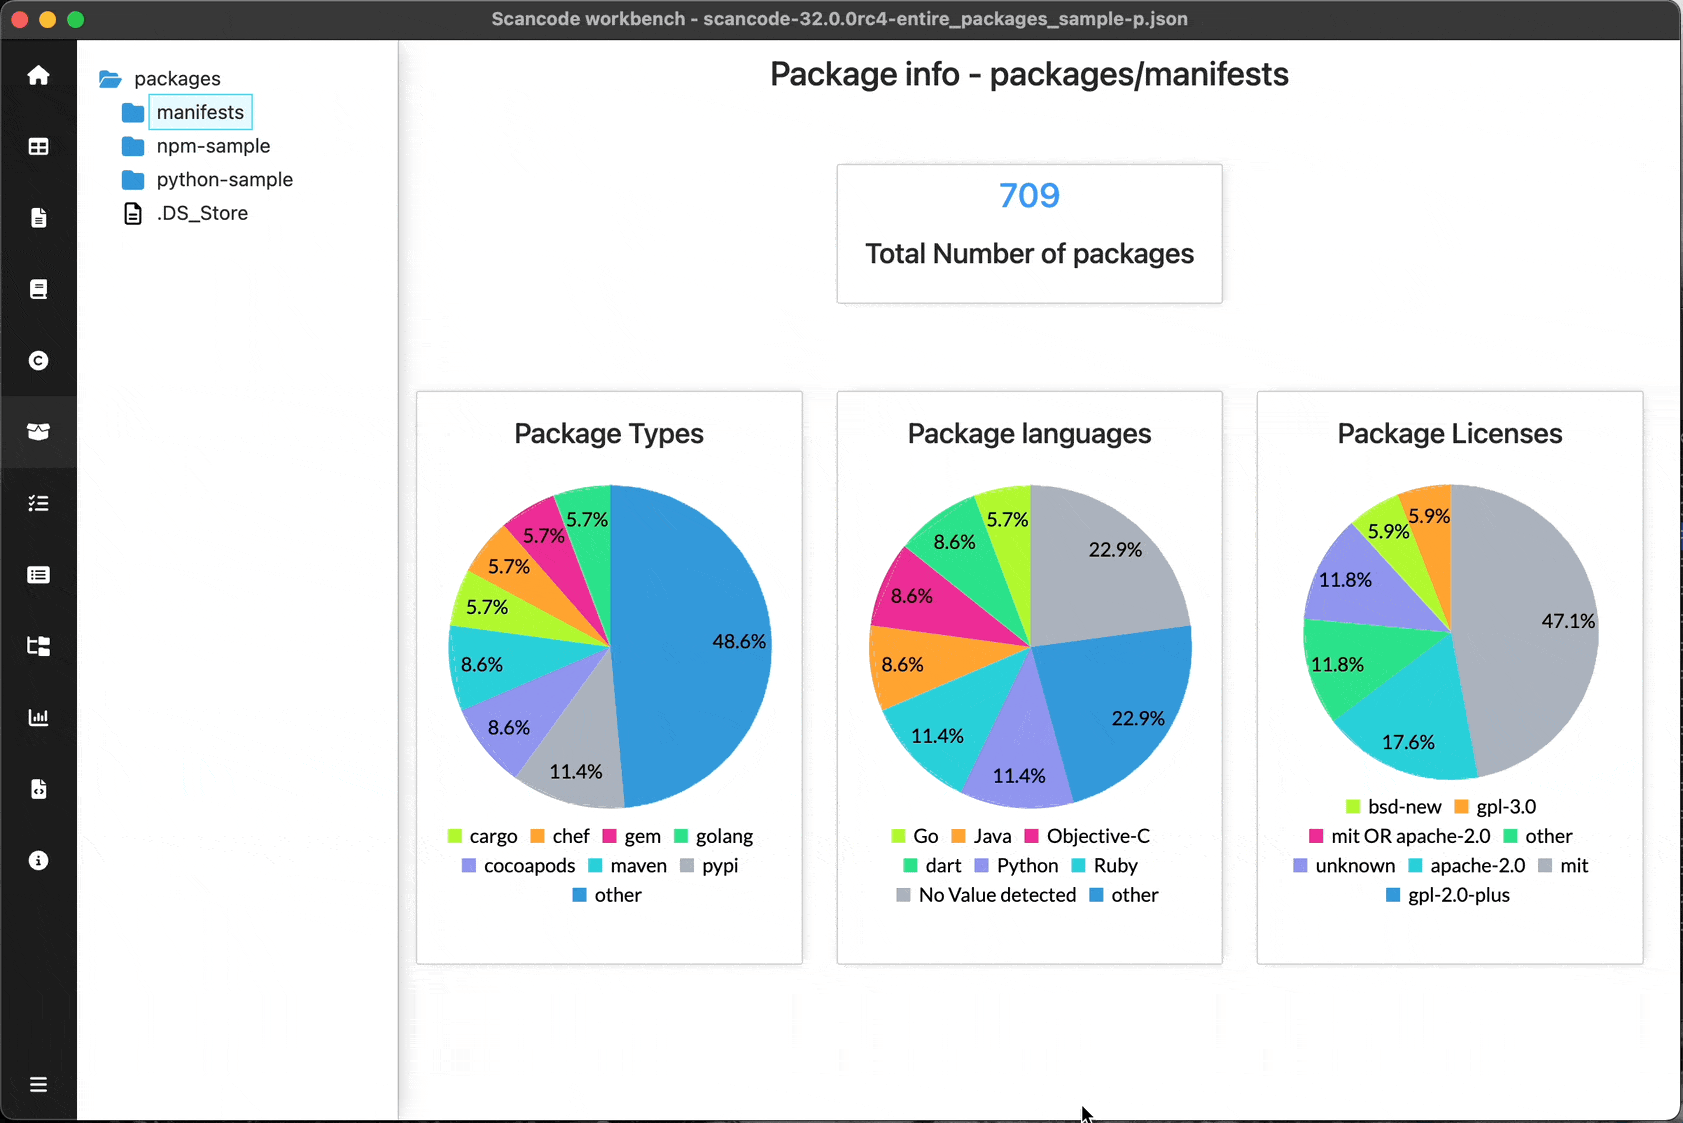
Task: Toggle the gpl-2.0-plus legend entry
Action: [x=1447, y=895]
